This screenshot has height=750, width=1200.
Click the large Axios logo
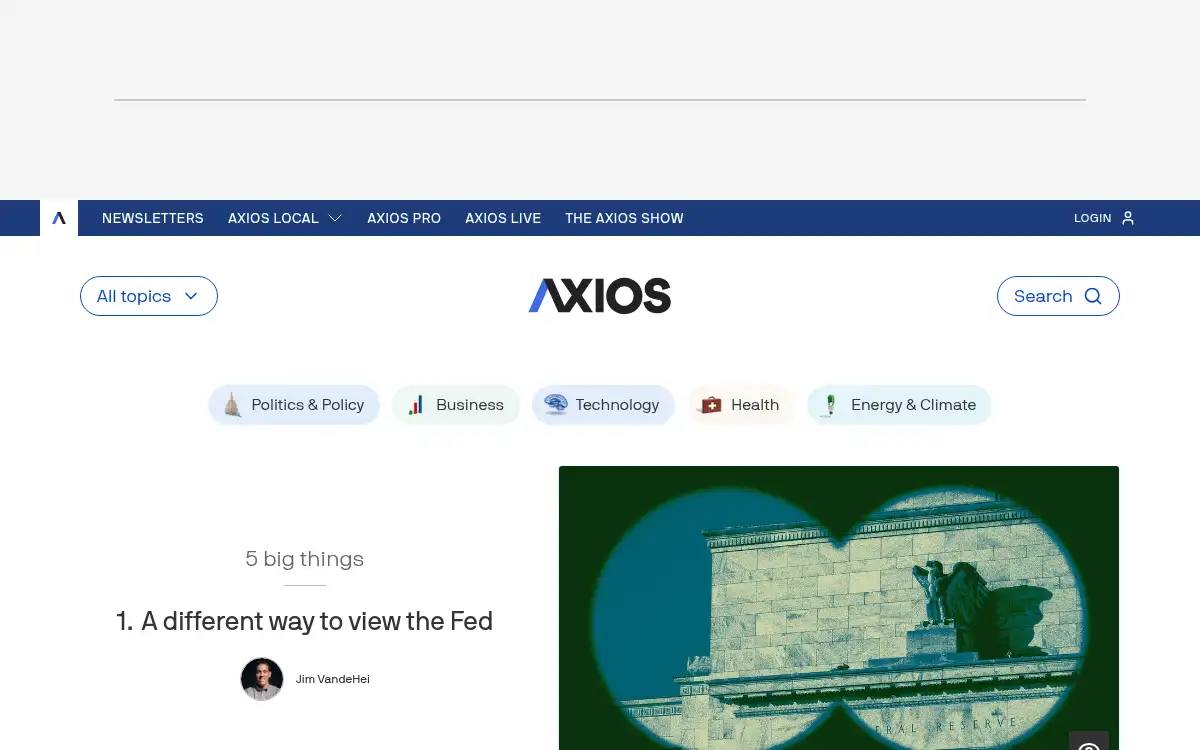coord(600,296)
